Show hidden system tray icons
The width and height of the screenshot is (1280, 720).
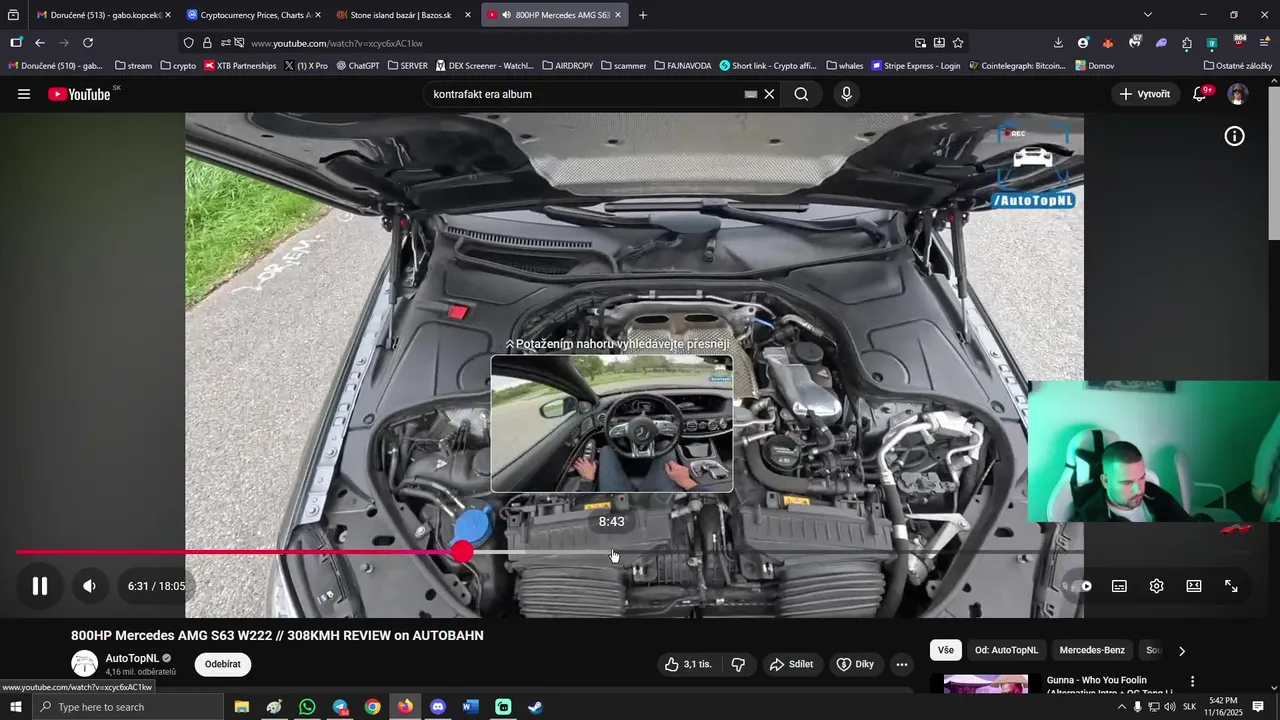[x=1121, y=707]
